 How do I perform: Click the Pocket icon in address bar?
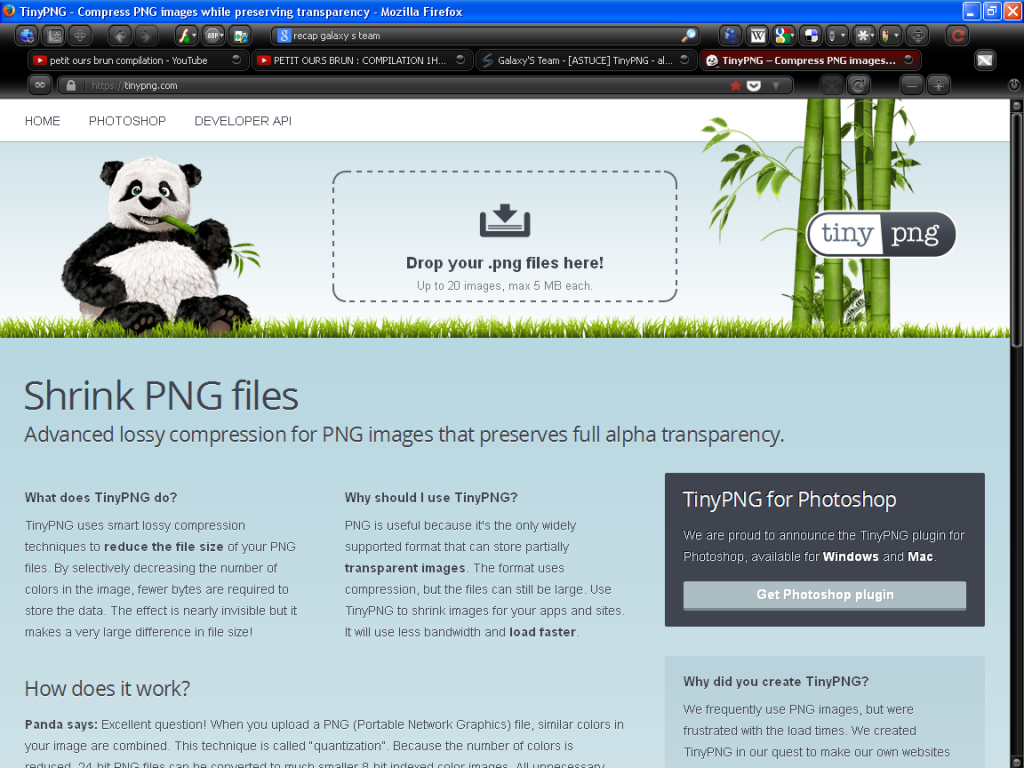point(754,85)
